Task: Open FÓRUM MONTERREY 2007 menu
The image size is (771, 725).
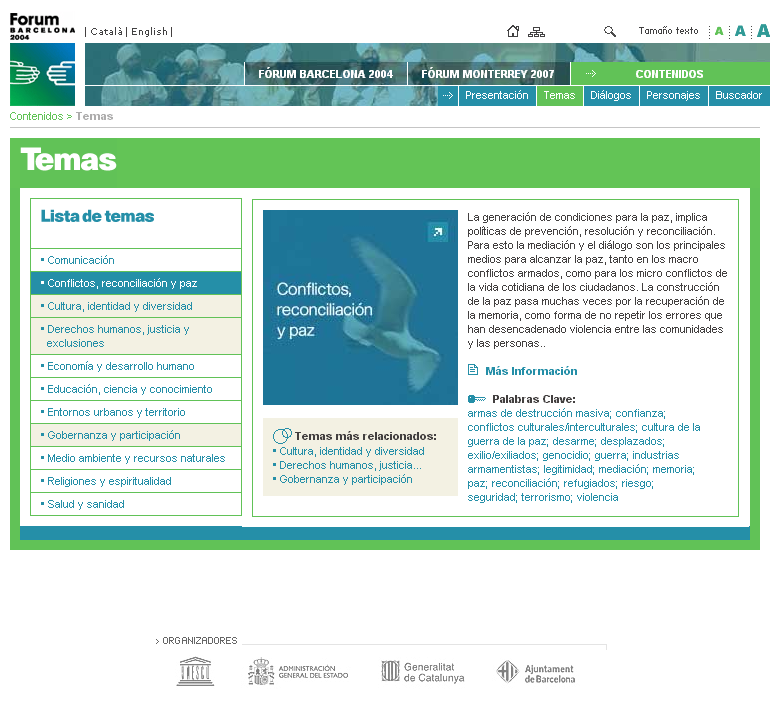Action: pyautogui.click(x=487, y=74)
